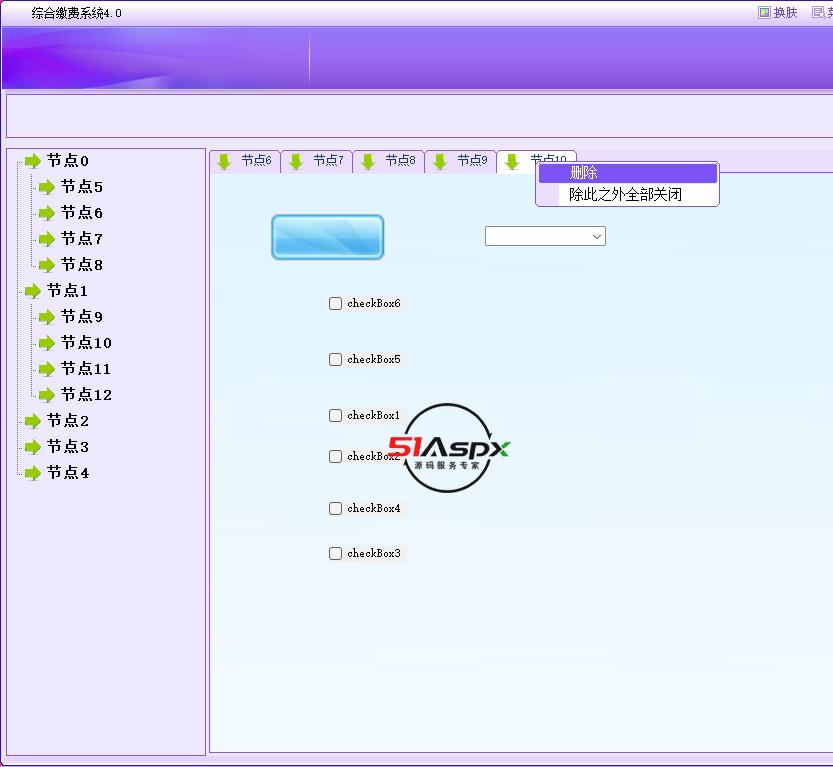This screenshot has height=767, width=833.
Task: Activate the 节点9 tab
Action: (461, 161)
